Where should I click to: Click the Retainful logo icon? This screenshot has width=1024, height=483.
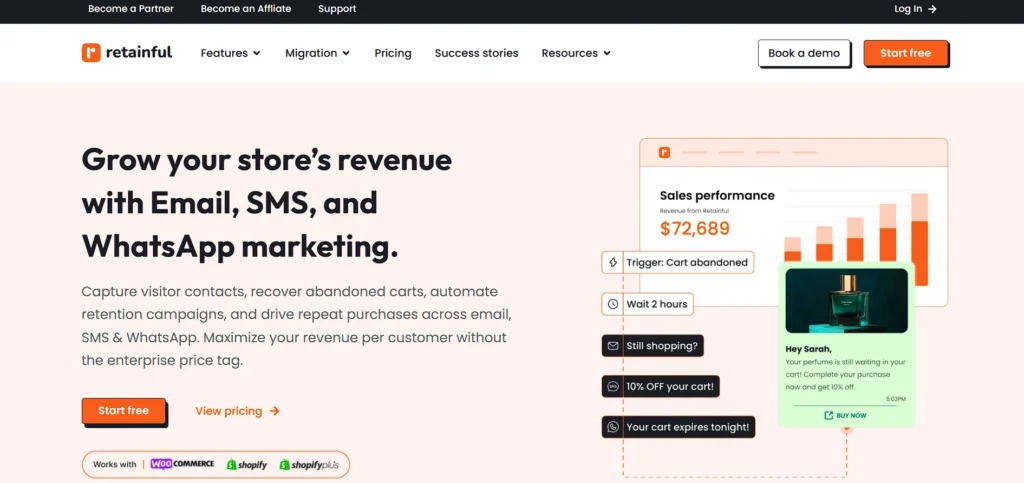pyautogui.click(x=91, y=53)
